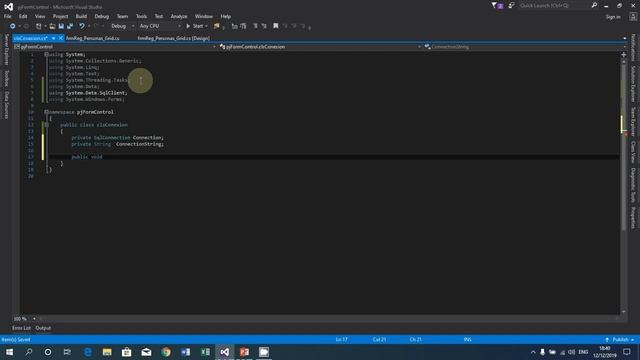
Task: Open the Build menu
Action: tap(81, 16)
